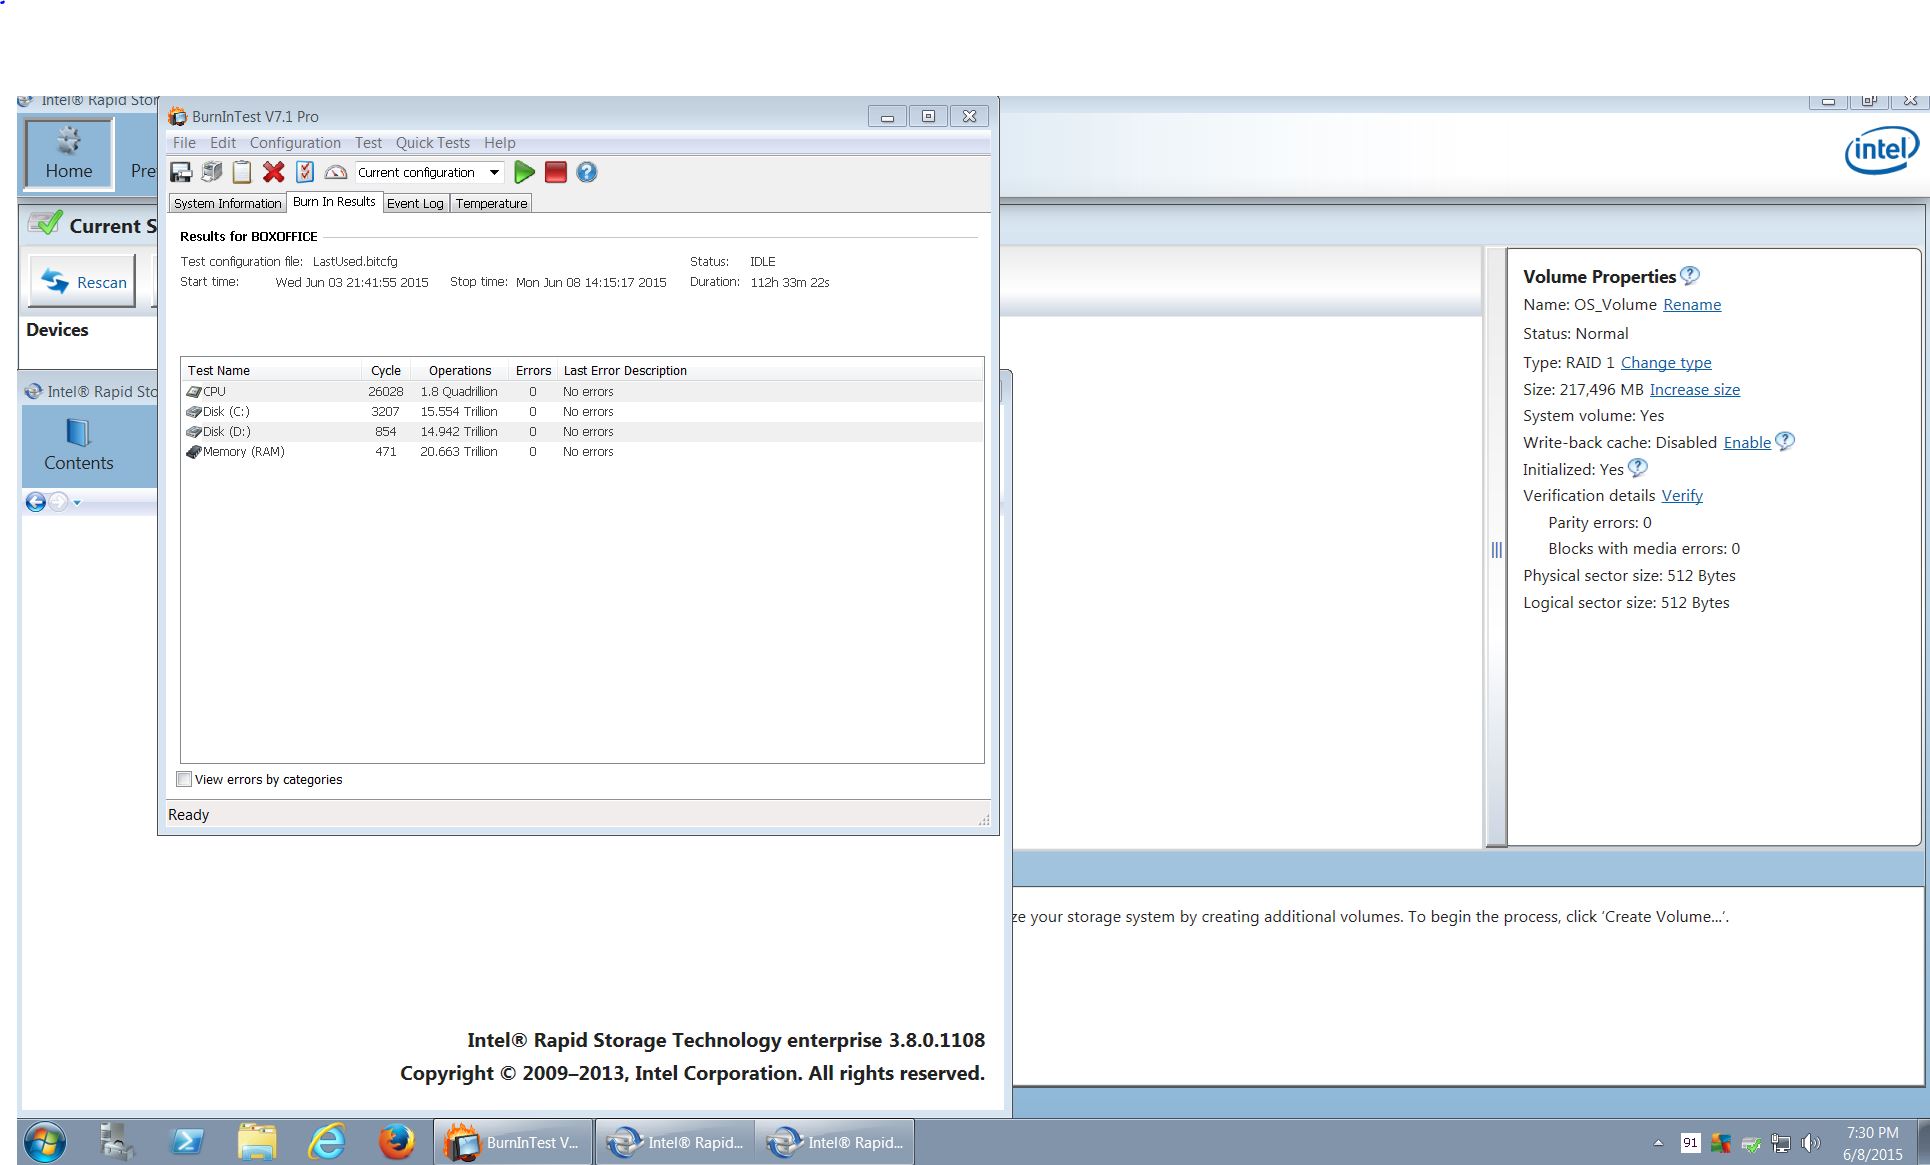Click the Errors column header
1930x1165 pixels.
[x=533, y=370]
